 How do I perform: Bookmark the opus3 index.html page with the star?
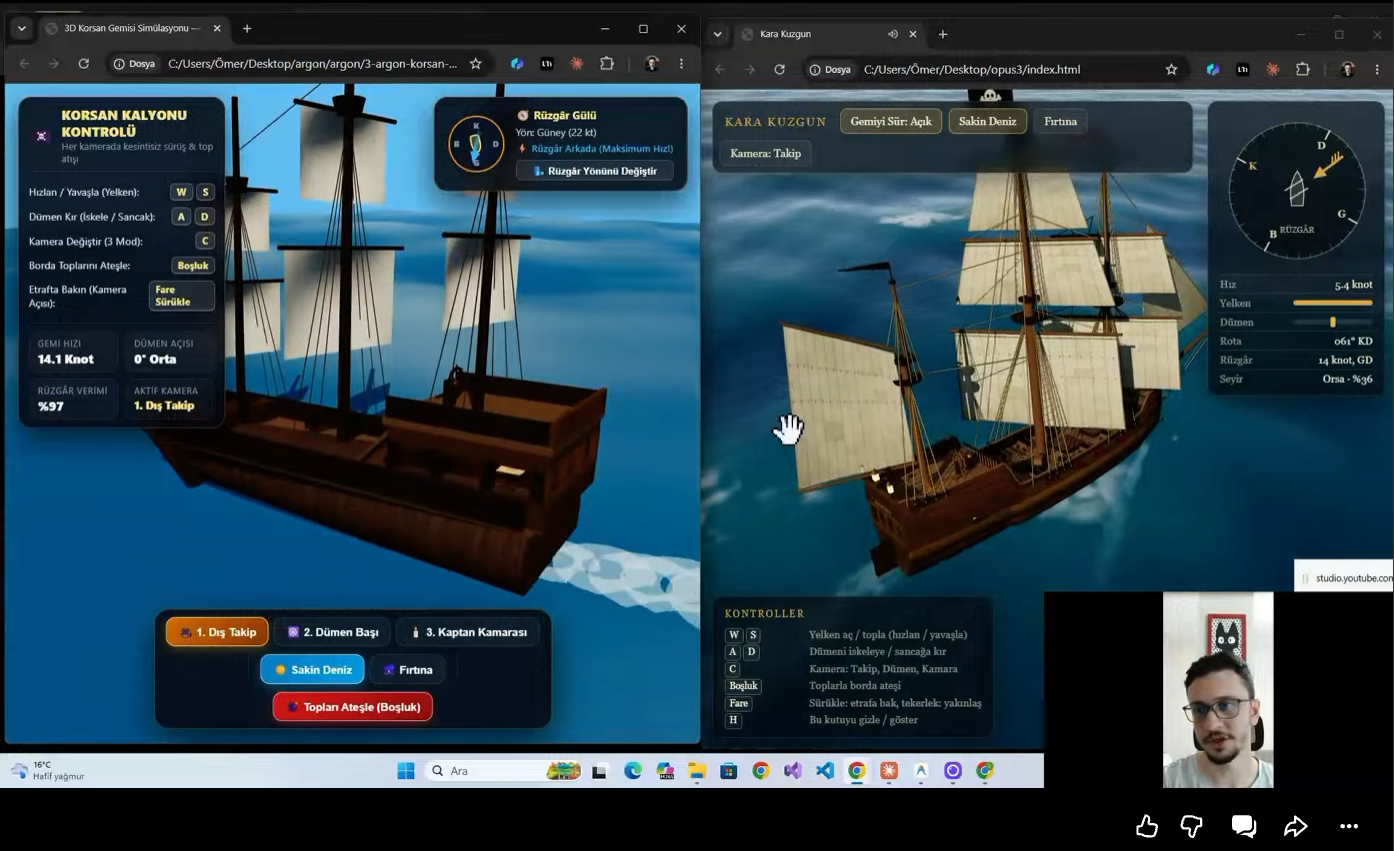(1171, 69)
